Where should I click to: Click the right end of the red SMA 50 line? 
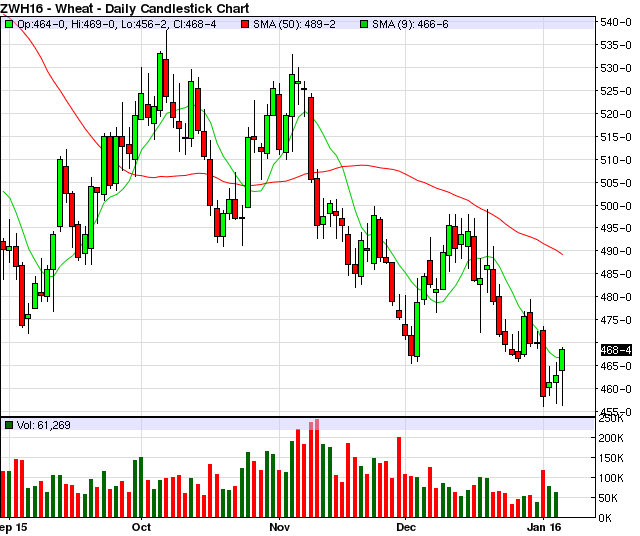click(562, 254)
